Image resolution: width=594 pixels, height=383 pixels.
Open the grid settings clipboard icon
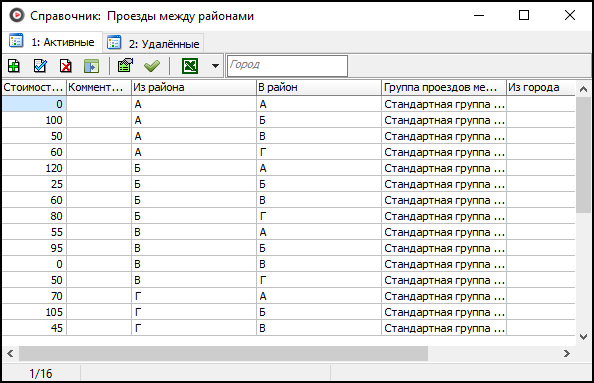[125, 66]
